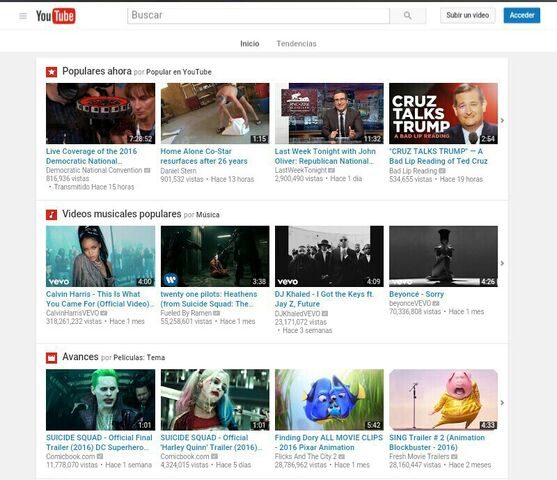Click the Subir un video button
Viewport: 557px width, 480px height.
click(x=468, y=15)
